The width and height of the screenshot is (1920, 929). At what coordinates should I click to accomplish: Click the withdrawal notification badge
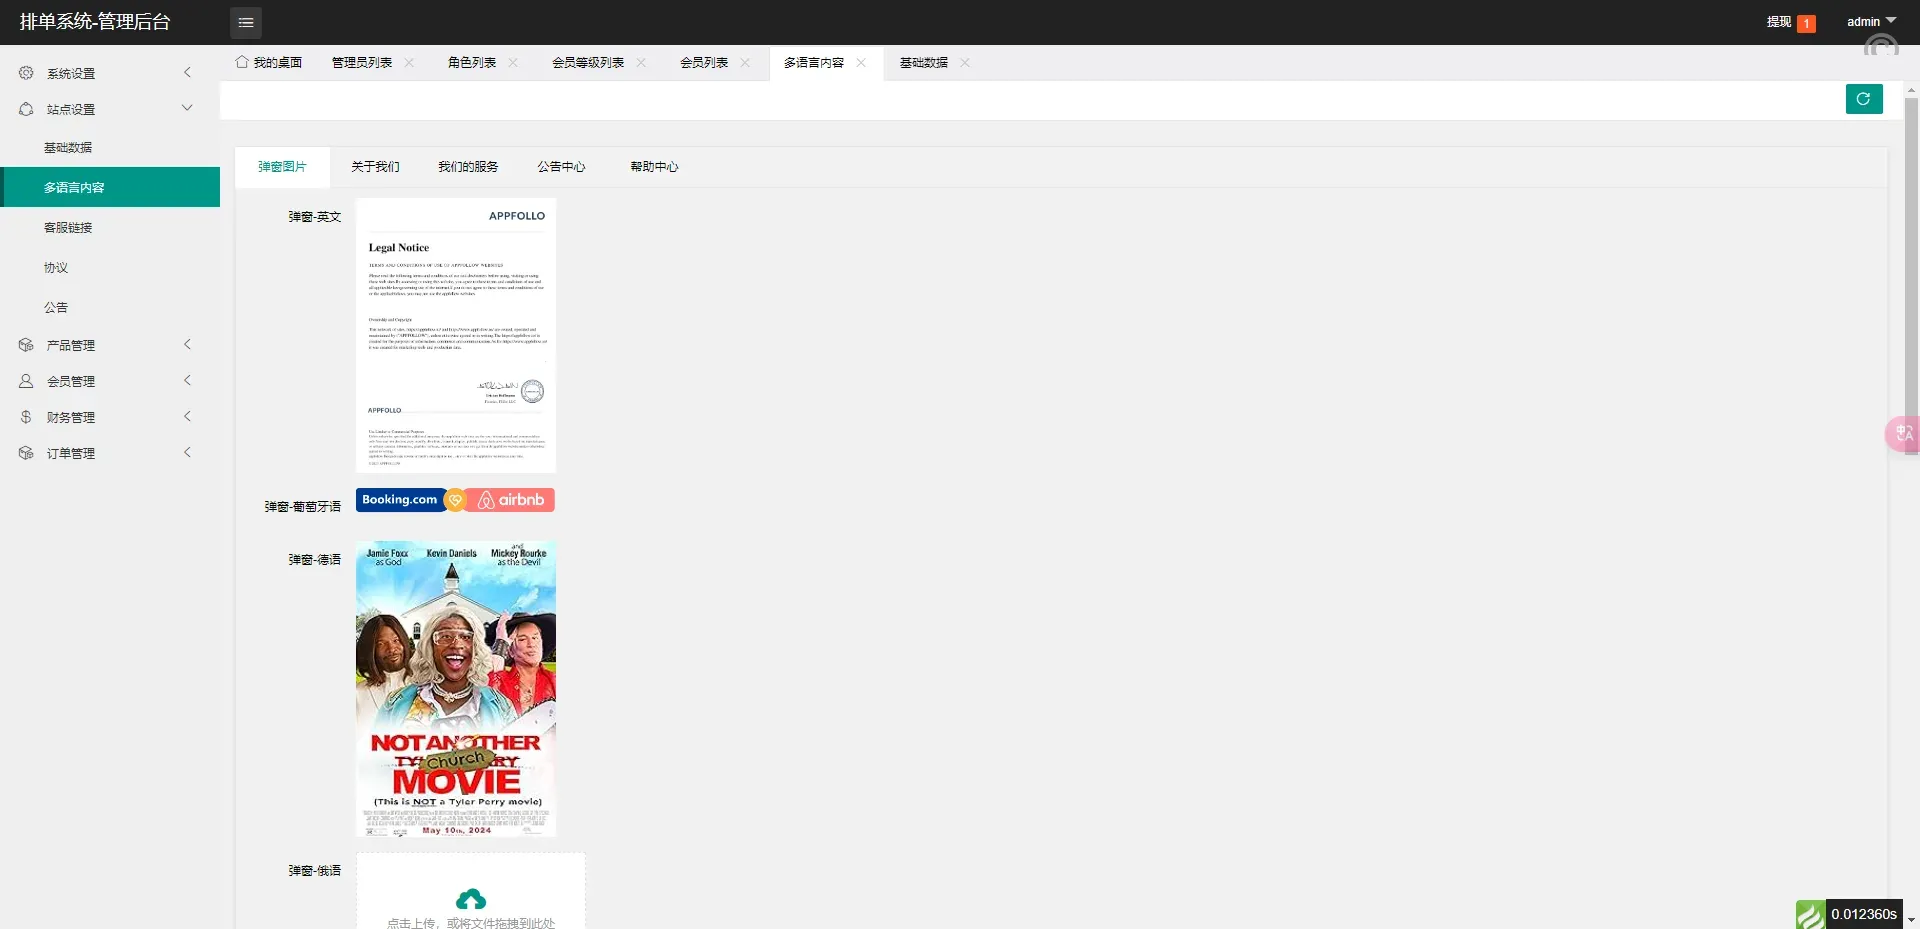point(1806,23)
